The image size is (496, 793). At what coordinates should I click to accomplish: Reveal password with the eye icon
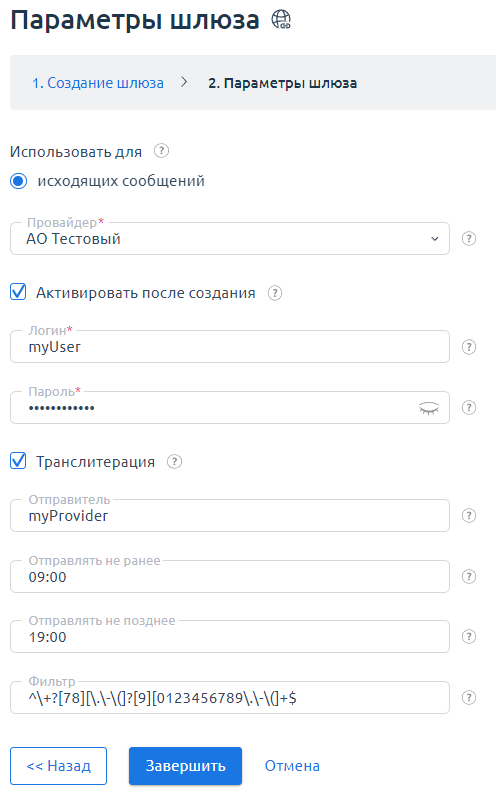429,408
